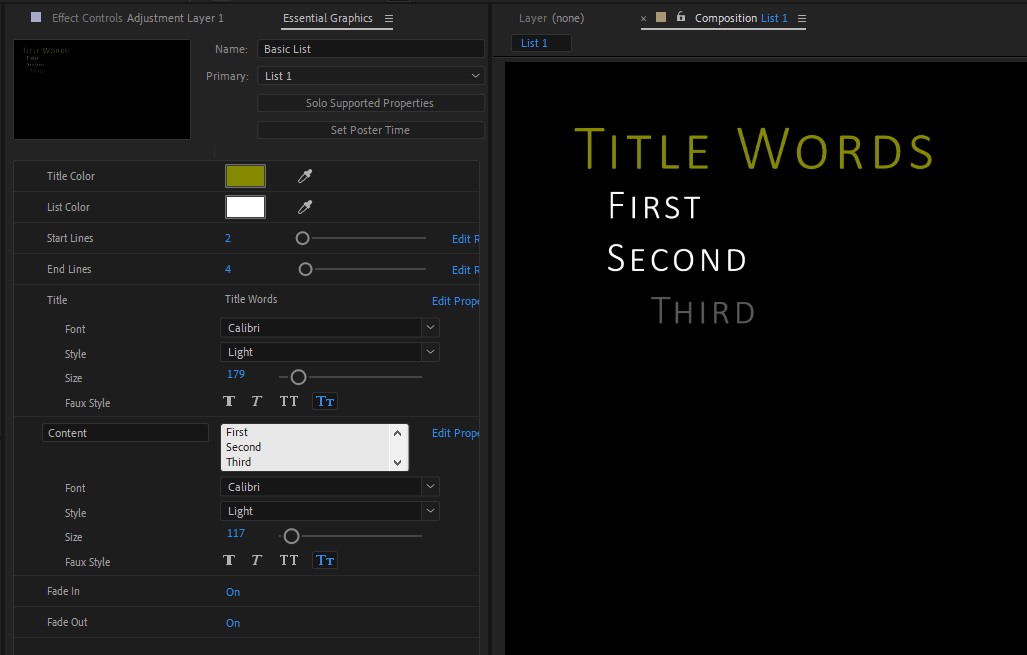This screenshot has width=1027, height=655.
Task: Toggle All Caps on the Content text
Action: click(x=289, y=559)
